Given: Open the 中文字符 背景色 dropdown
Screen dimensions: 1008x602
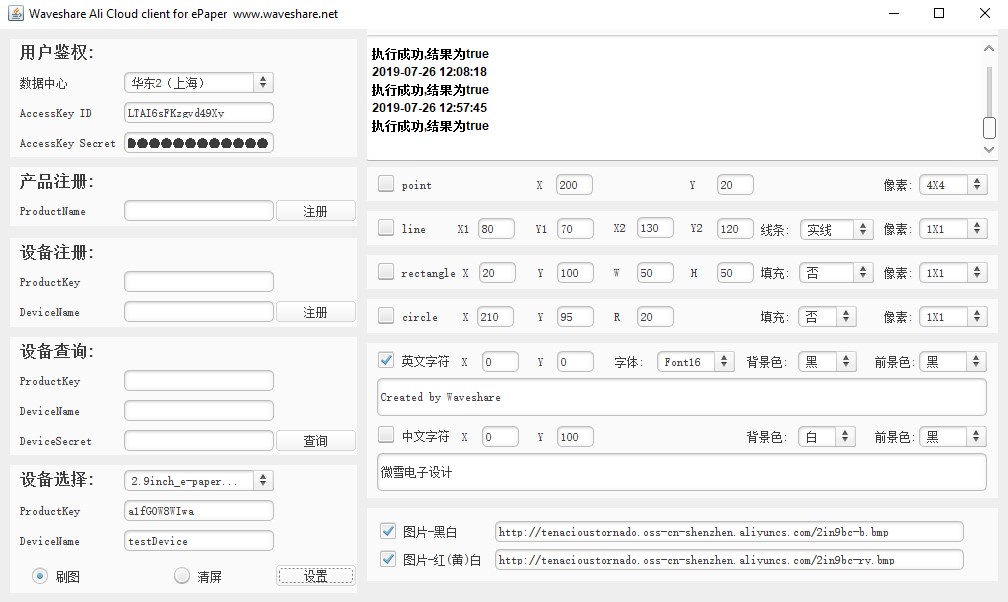Looking at the screenshot, I should click(827, 437).
